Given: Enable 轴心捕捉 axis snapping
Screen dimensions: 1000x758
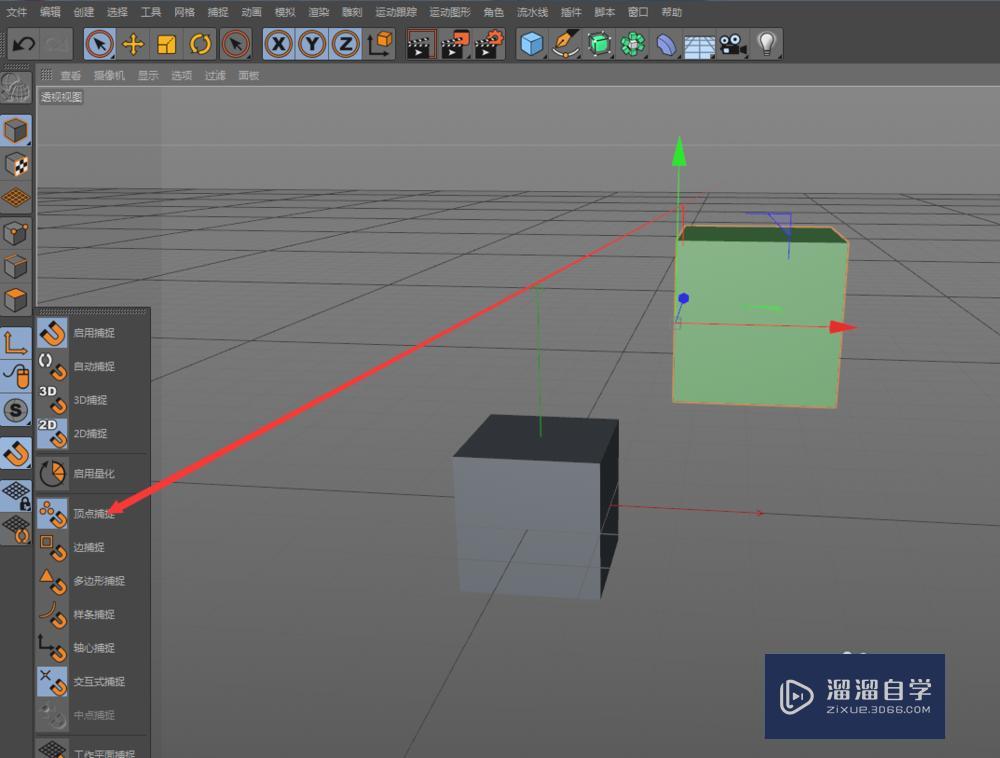Looking at the screenshot, I should pyautogui.click(x=92, y=648).
